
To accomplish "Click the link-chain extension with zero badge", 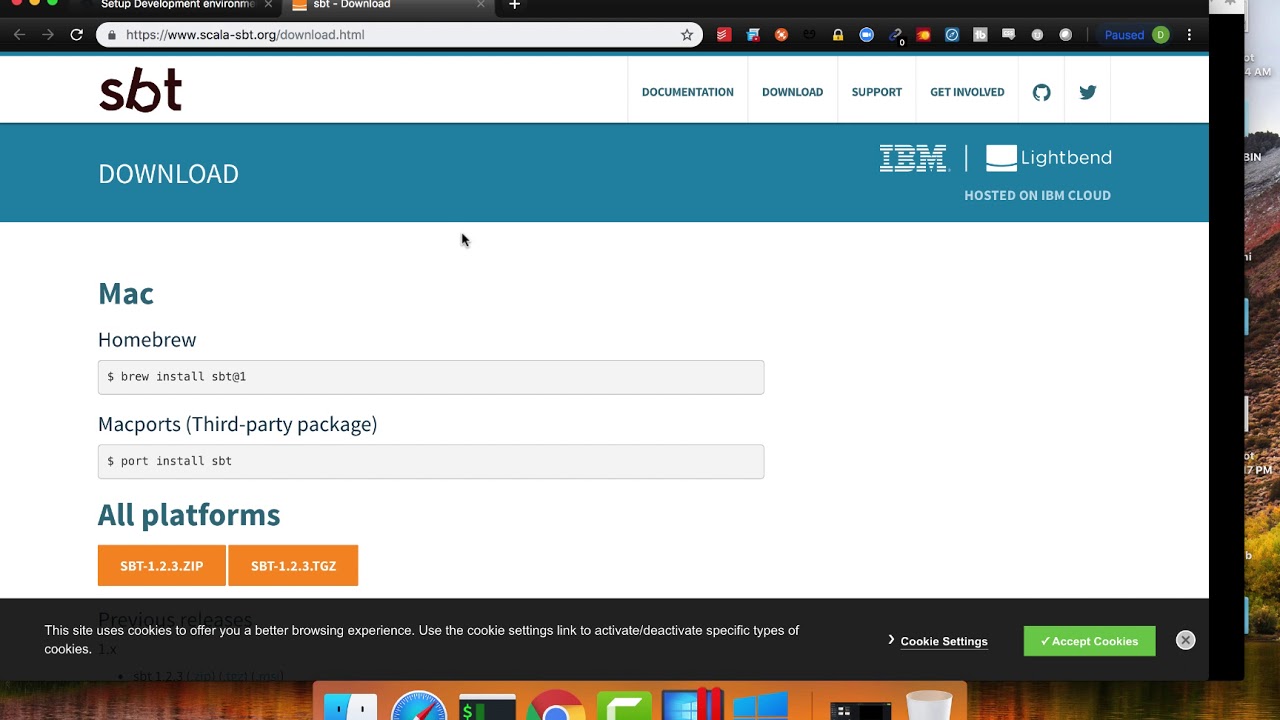I will tap(896, 36).
